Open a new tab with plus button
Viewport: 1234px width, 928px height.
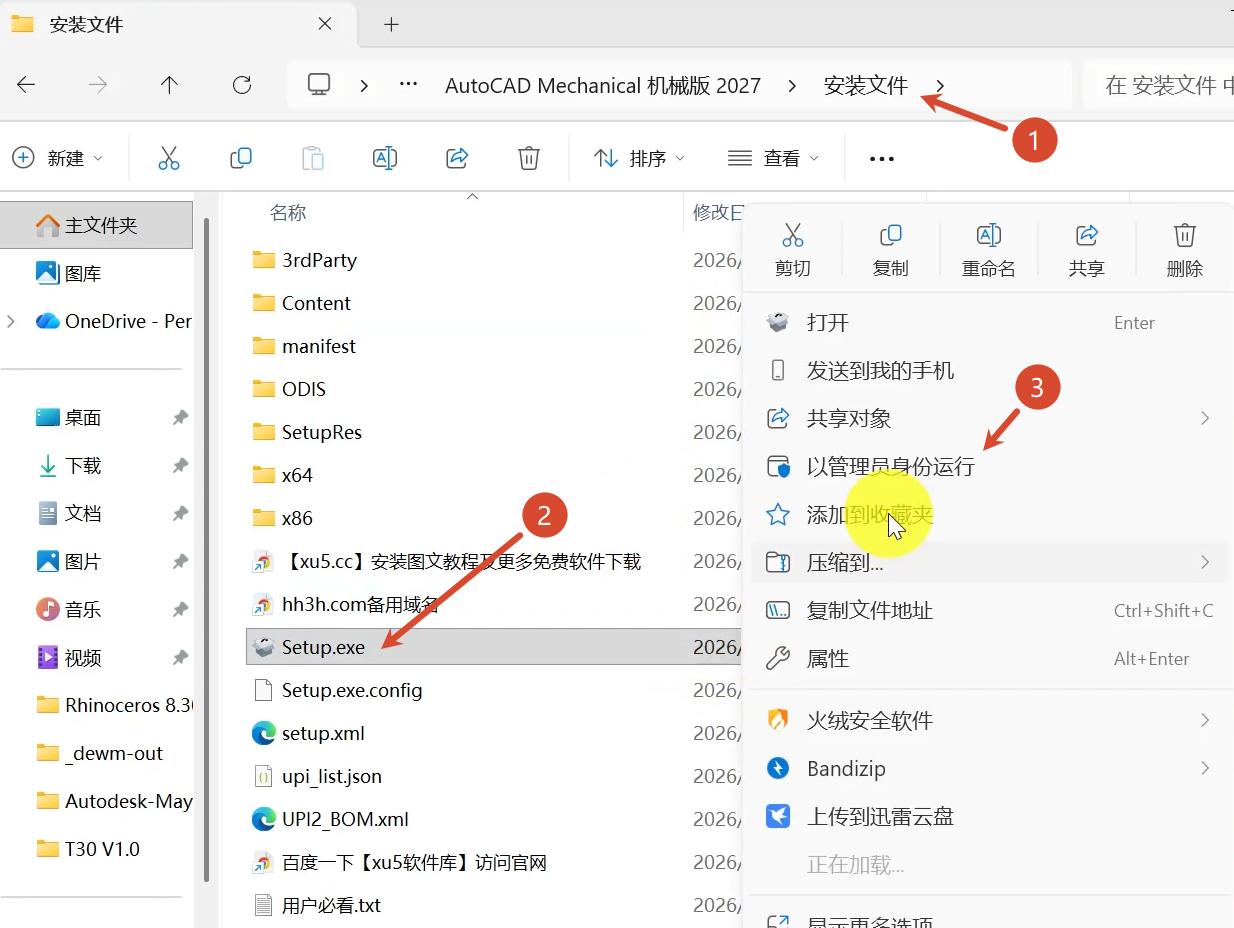tap(391, 24)
